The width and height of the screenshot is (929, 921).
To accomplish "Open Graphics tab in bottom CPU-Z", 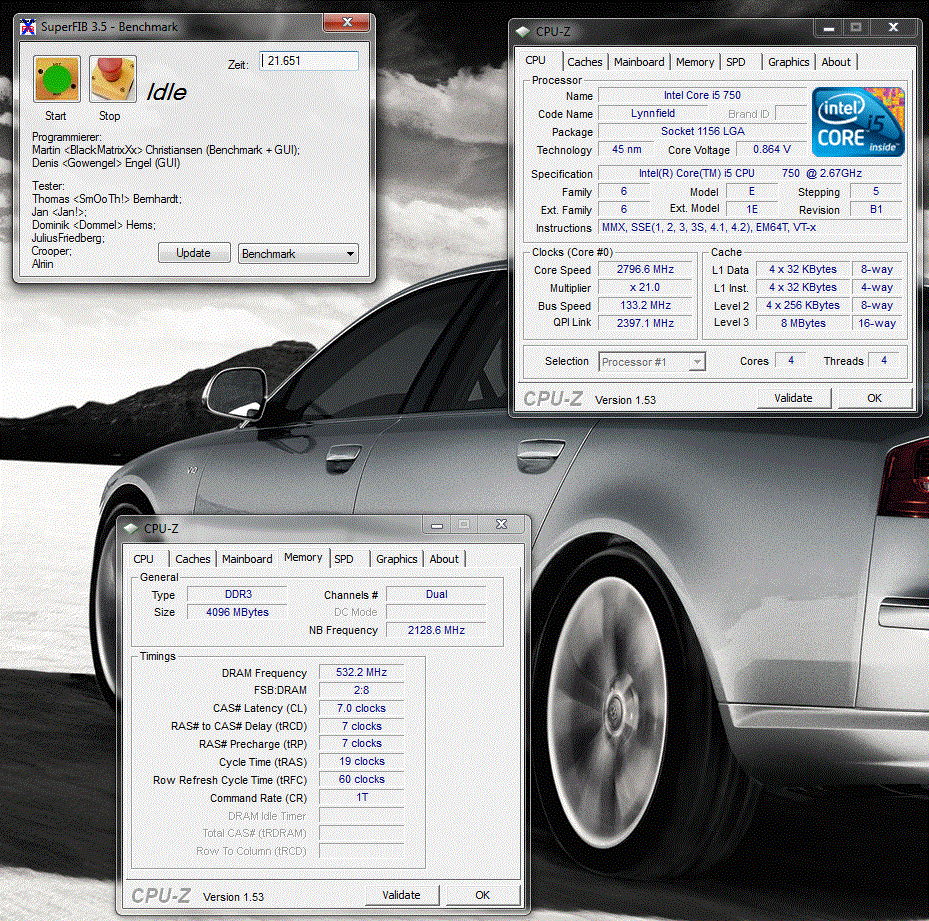I will [396, 559].
